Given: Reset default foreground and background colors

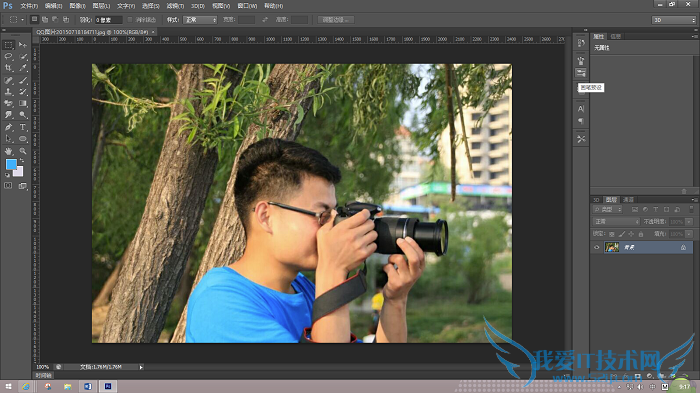Looking at the screenshot, I should [7, 176].
